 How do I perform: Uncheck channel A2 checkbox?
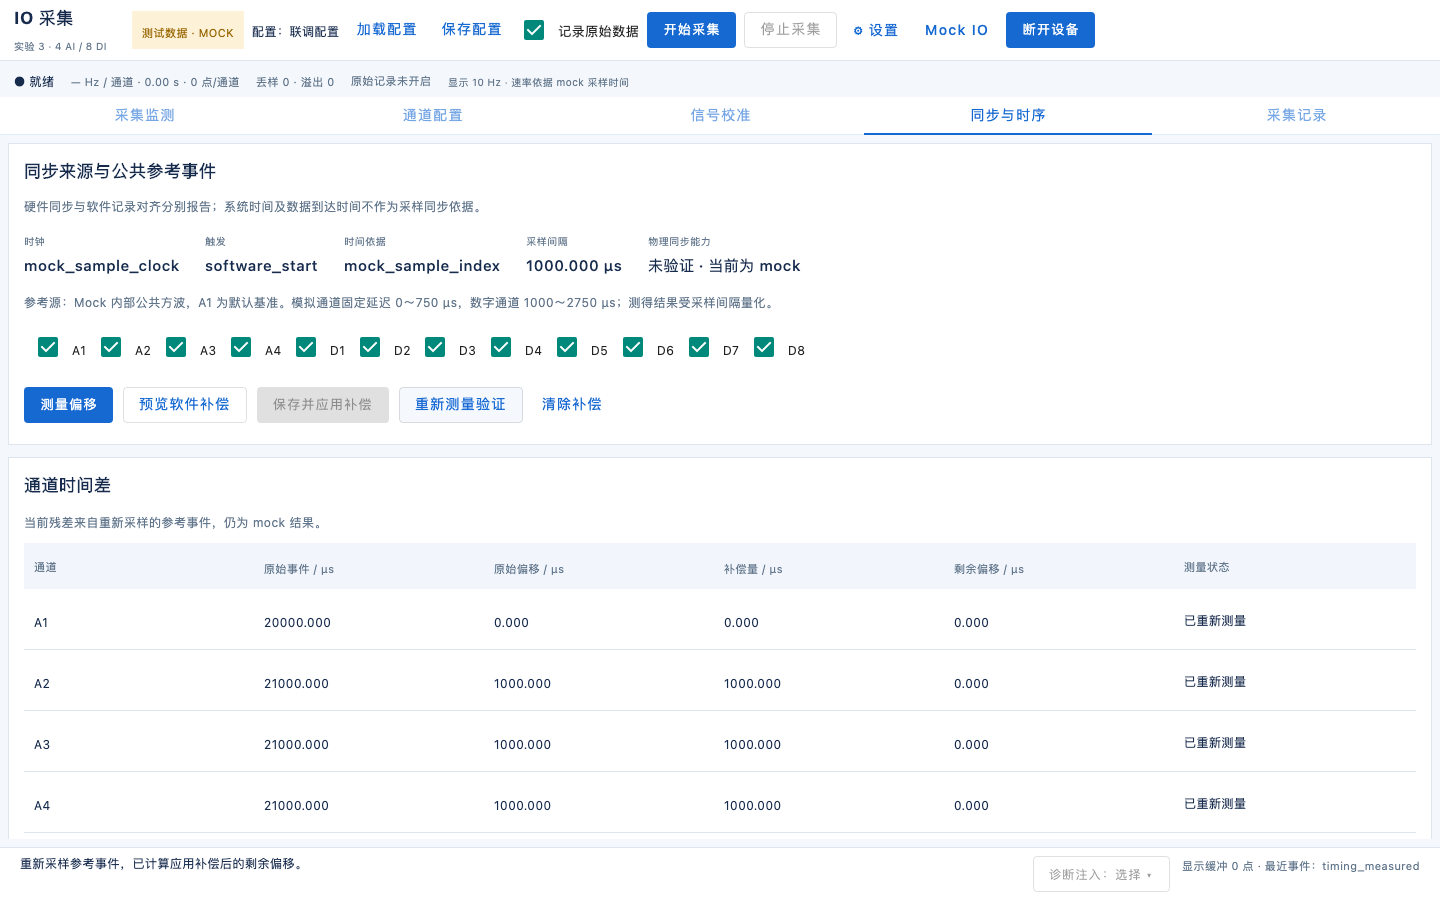[111, 347]
